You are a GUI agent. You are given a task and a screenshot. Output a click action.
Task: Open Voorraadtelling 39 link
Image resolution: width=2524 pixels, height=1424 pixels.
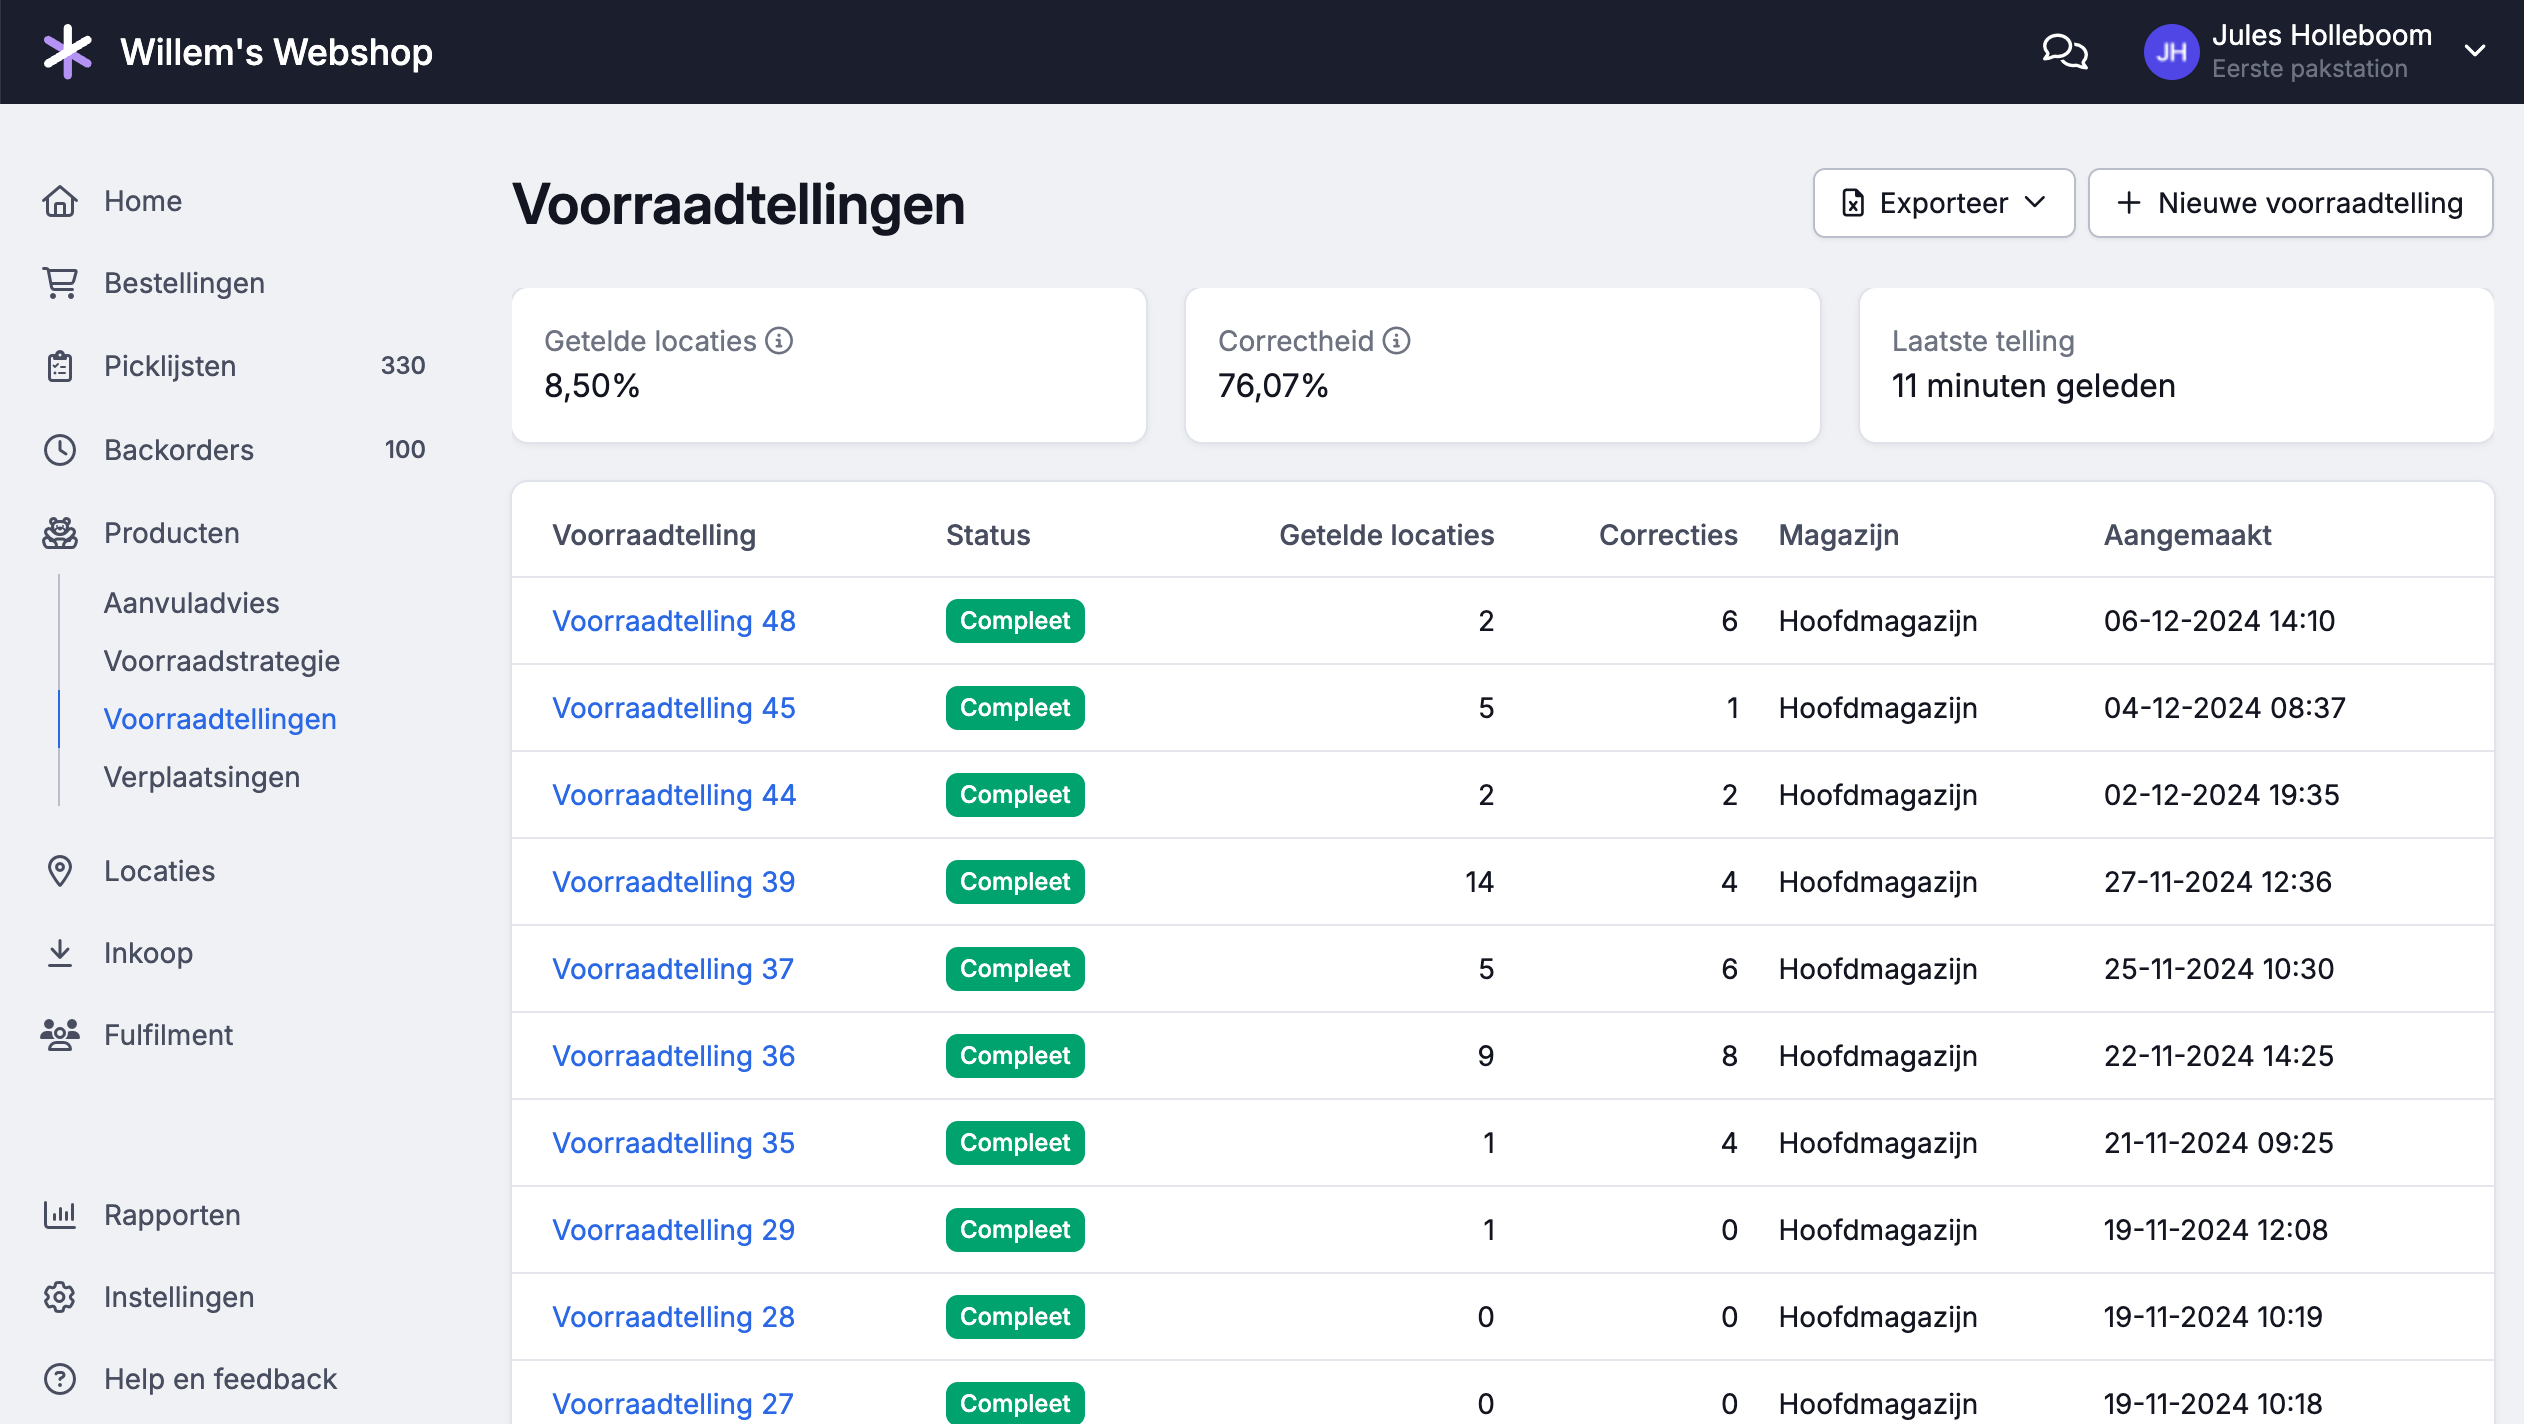tap(674, 882)
